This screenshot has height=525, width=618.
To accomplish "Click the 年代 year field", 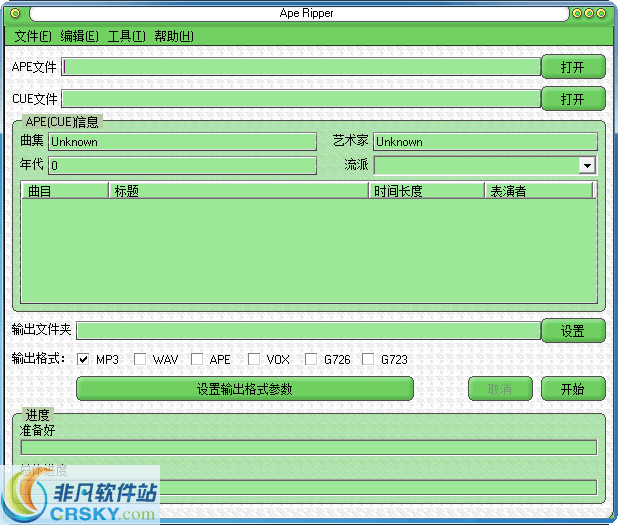I will tap(182, 165).
